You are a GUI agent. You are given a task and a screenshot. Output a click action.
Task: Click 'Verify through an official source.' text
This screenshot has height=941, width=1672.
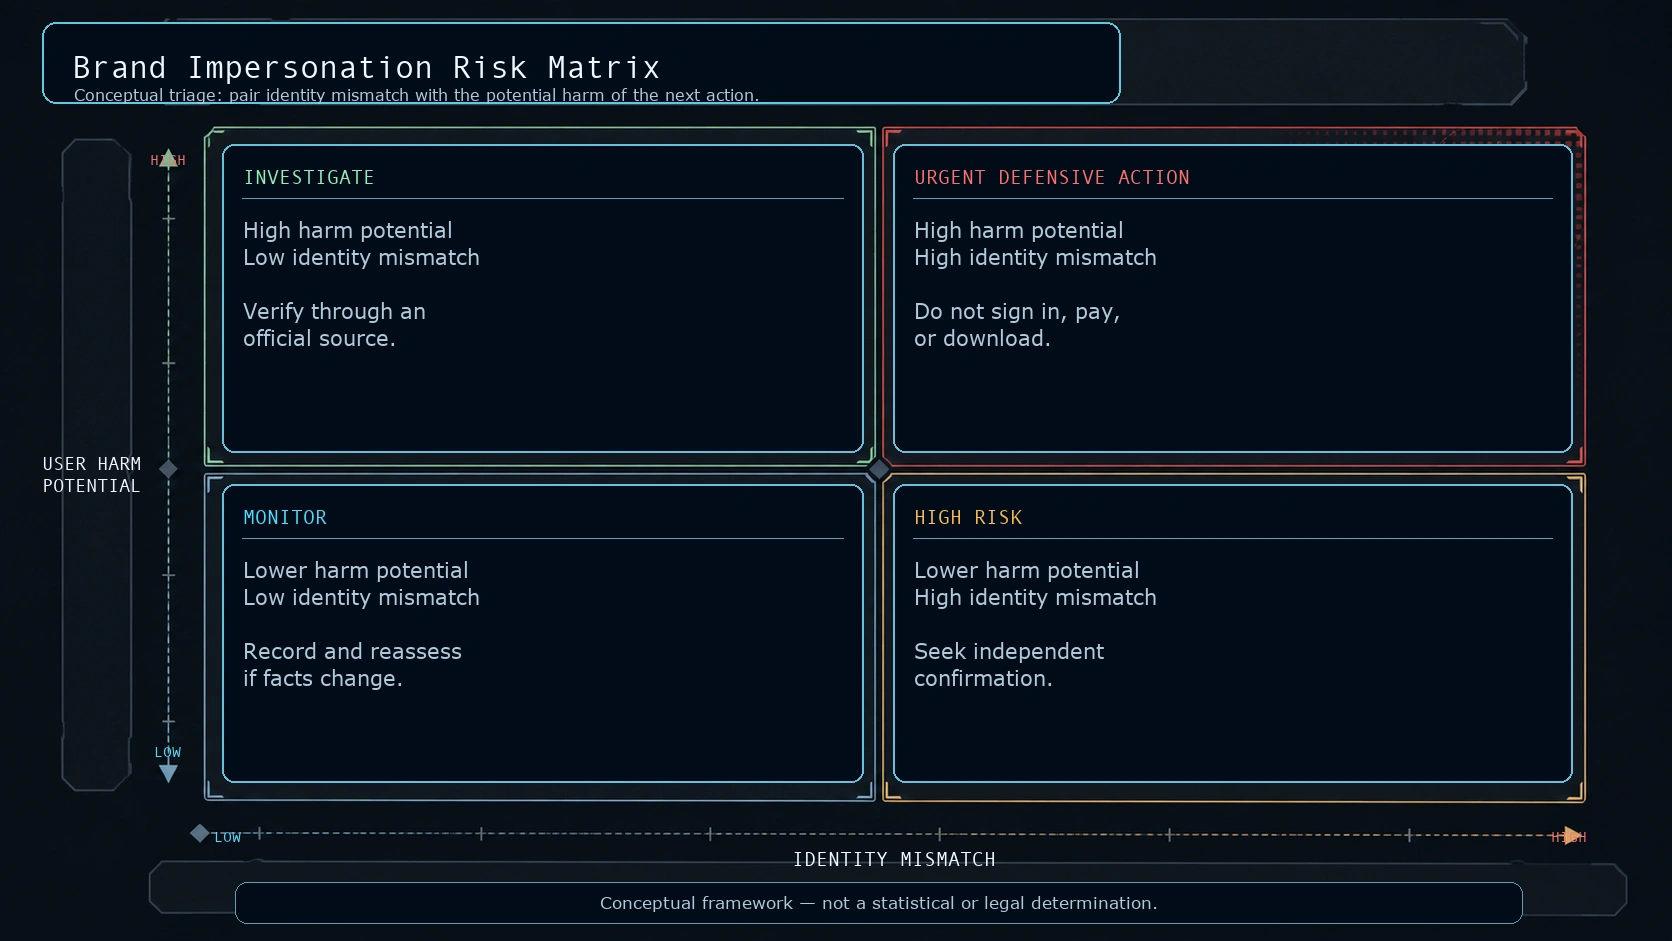[x=334, y=325]
